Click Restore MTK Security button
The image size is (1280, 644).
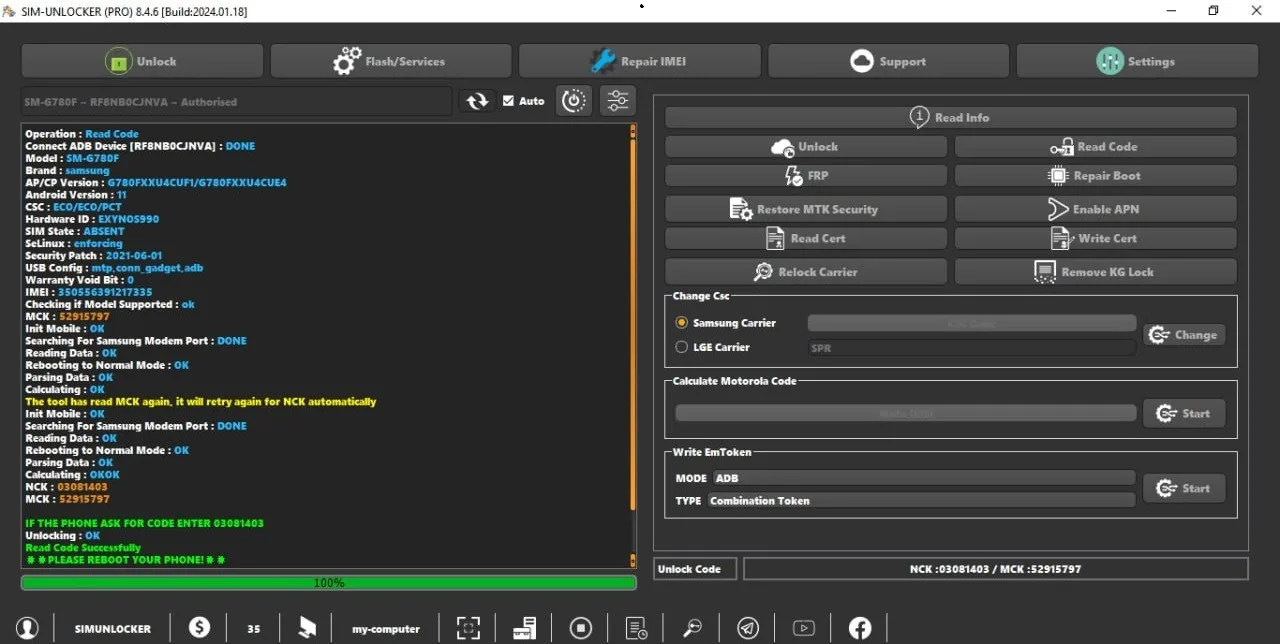(805, 209)
